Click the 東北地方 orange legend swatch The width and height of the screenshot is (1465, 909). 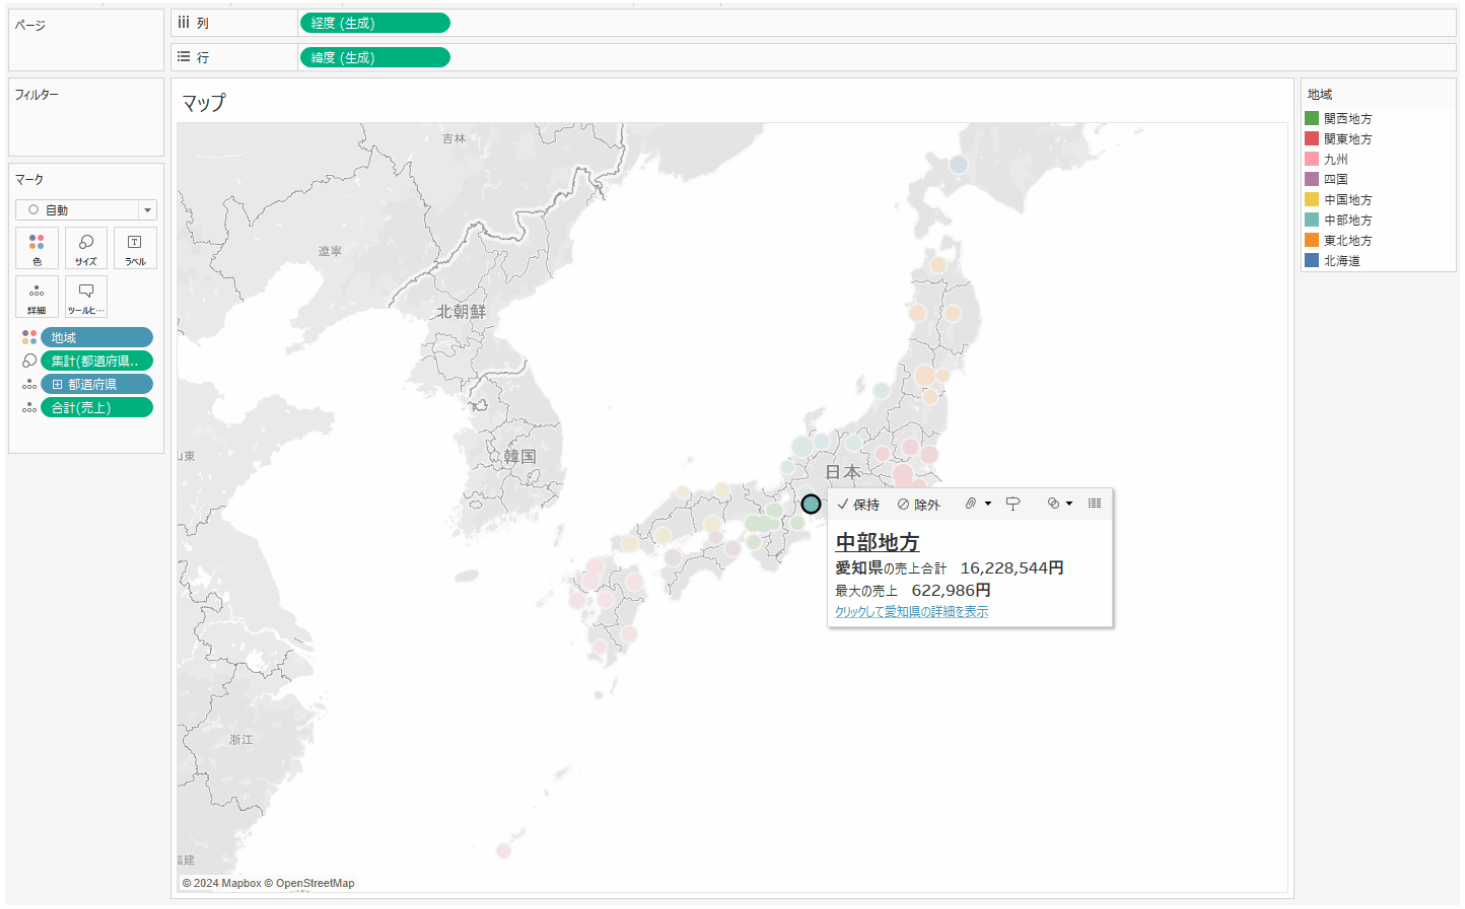click(1311, 240)
